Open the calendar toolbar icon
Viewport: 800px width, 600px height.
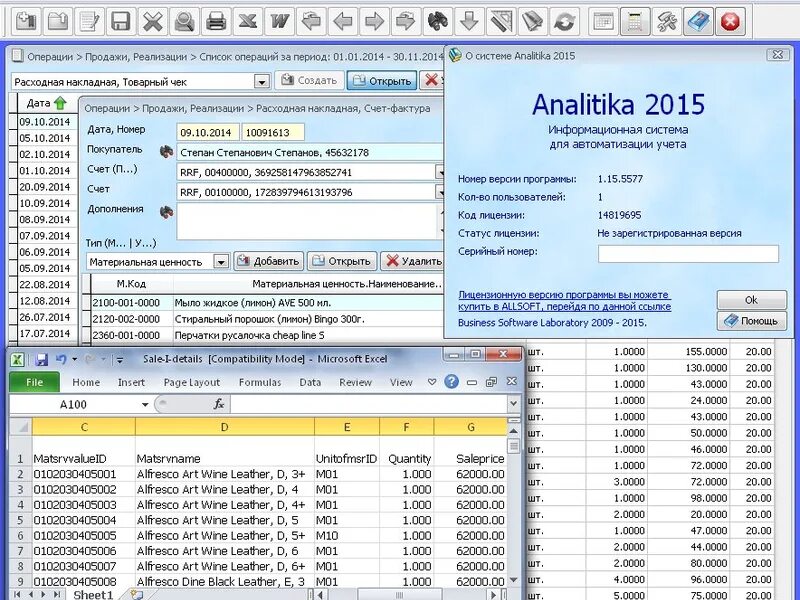(604, 21)
